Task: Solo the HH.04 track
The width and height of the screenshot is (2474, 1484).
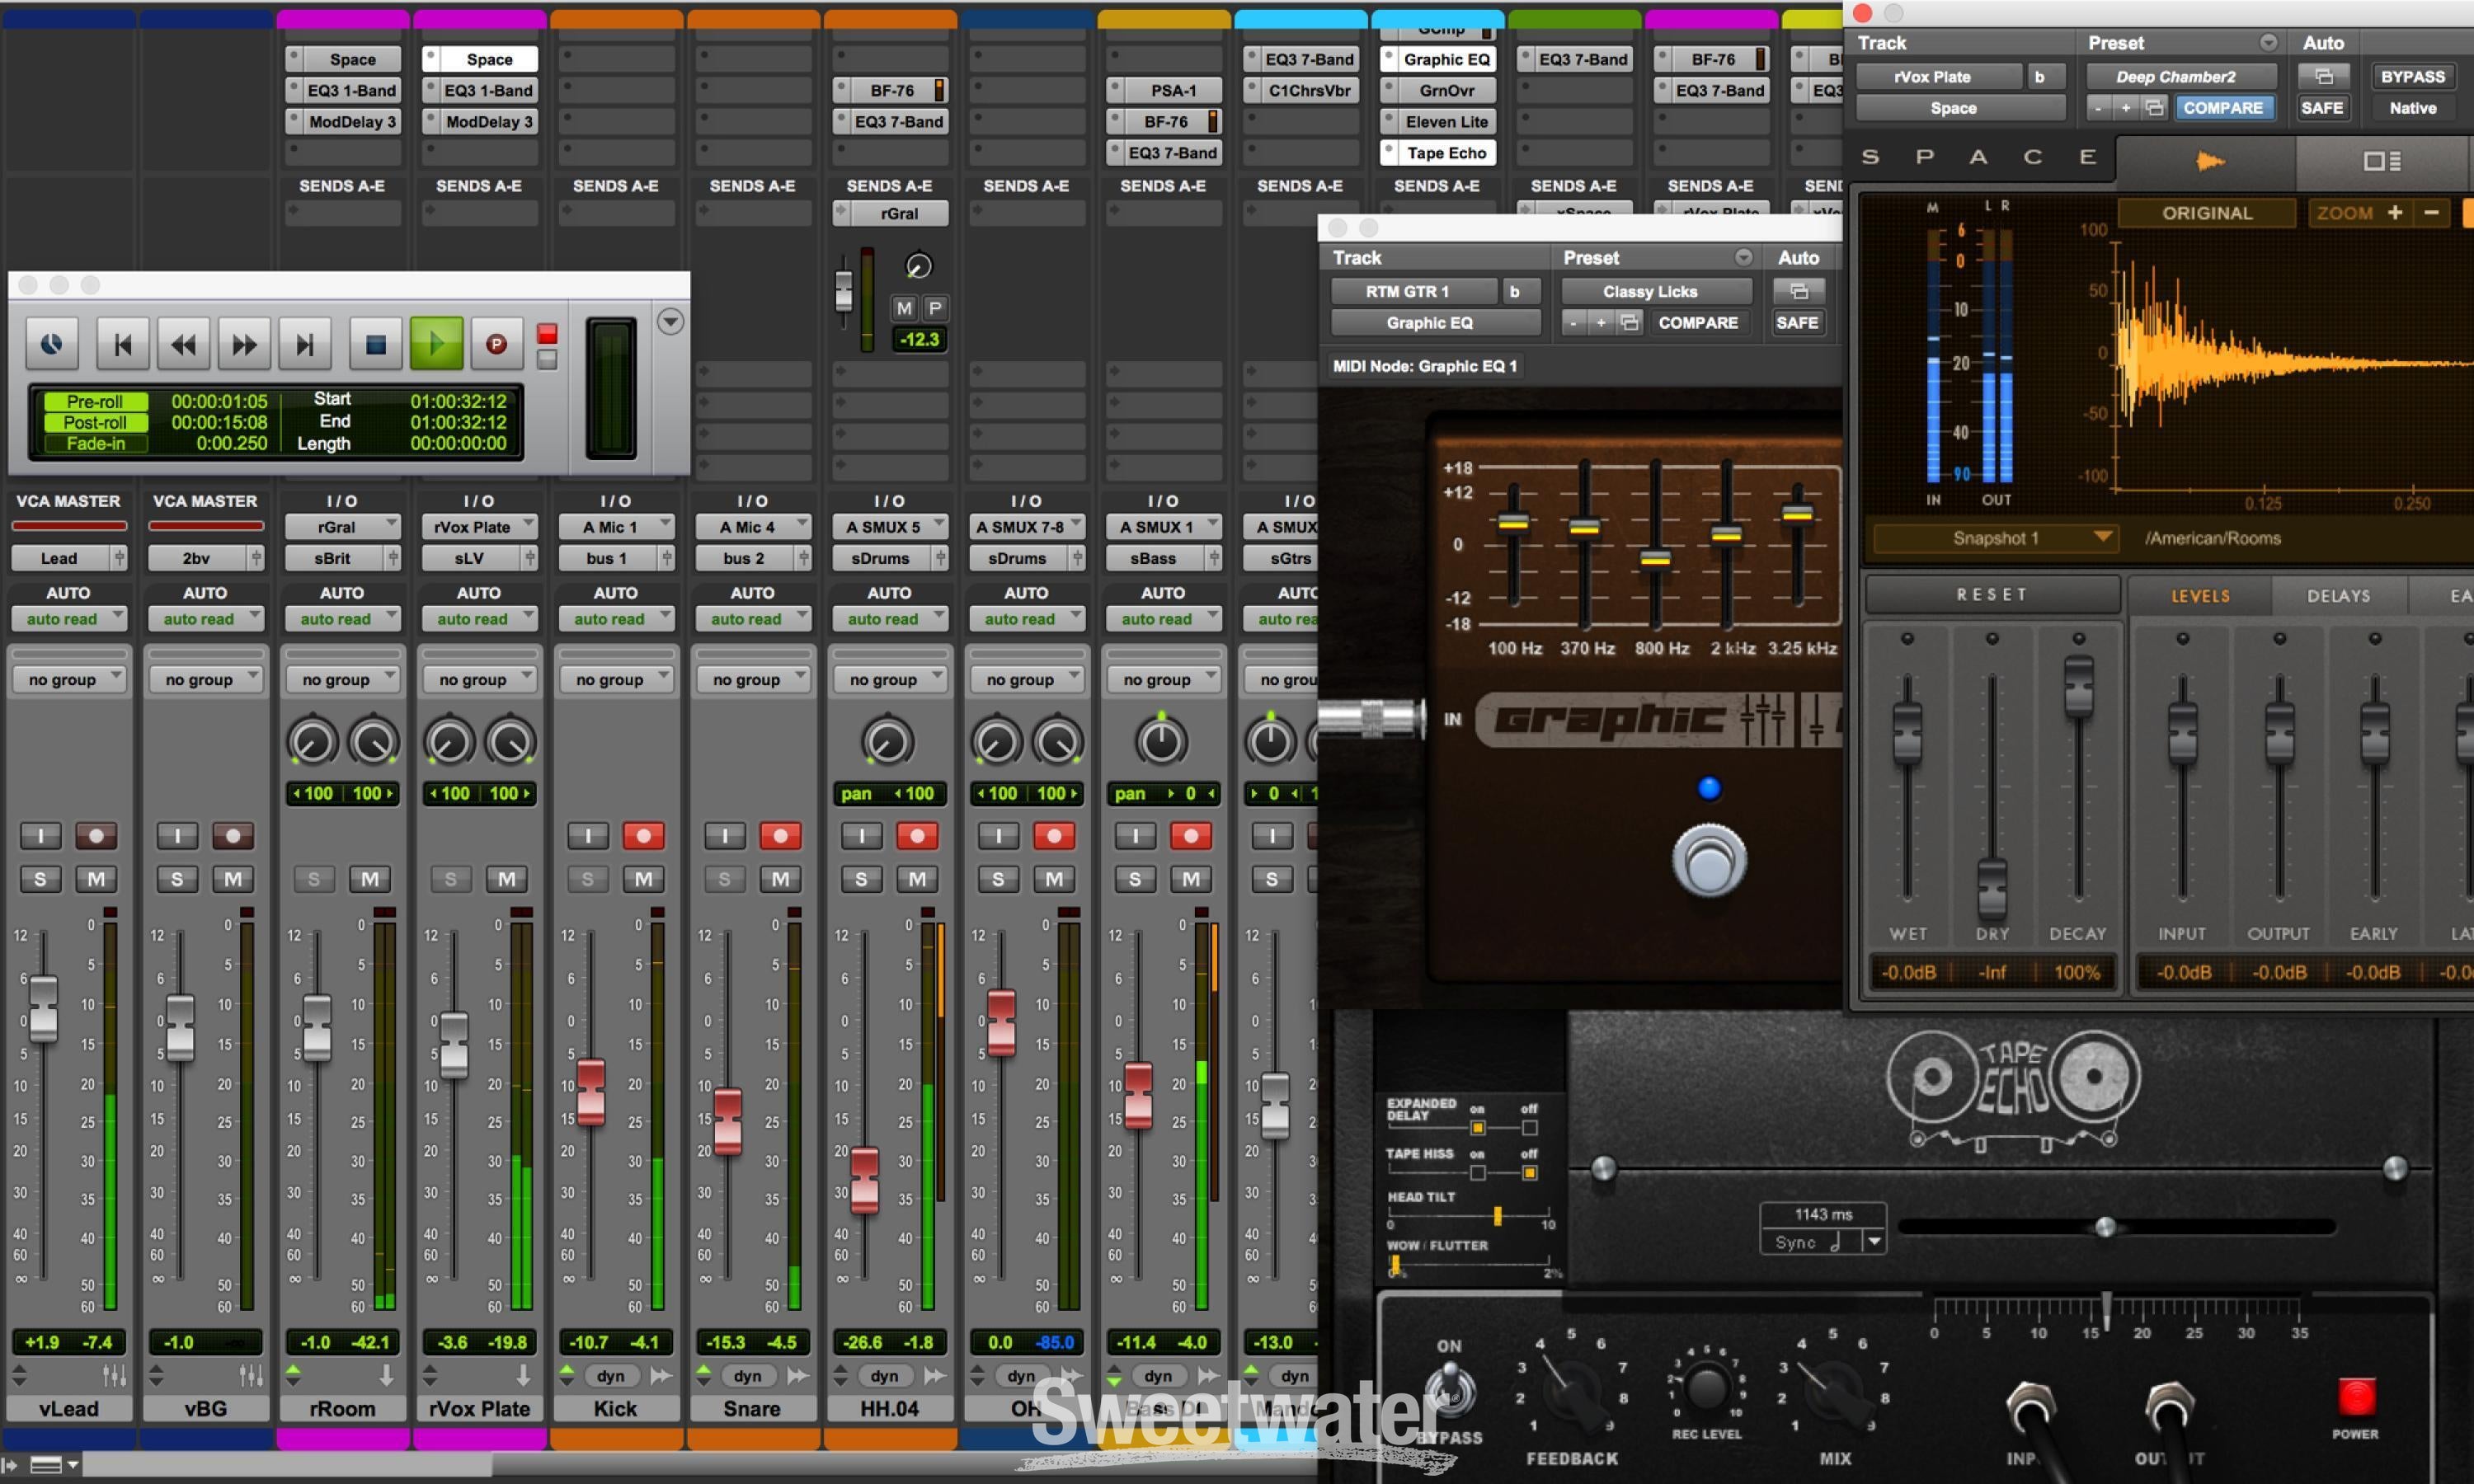Action: pyautogui.click(x=861, y=879)
